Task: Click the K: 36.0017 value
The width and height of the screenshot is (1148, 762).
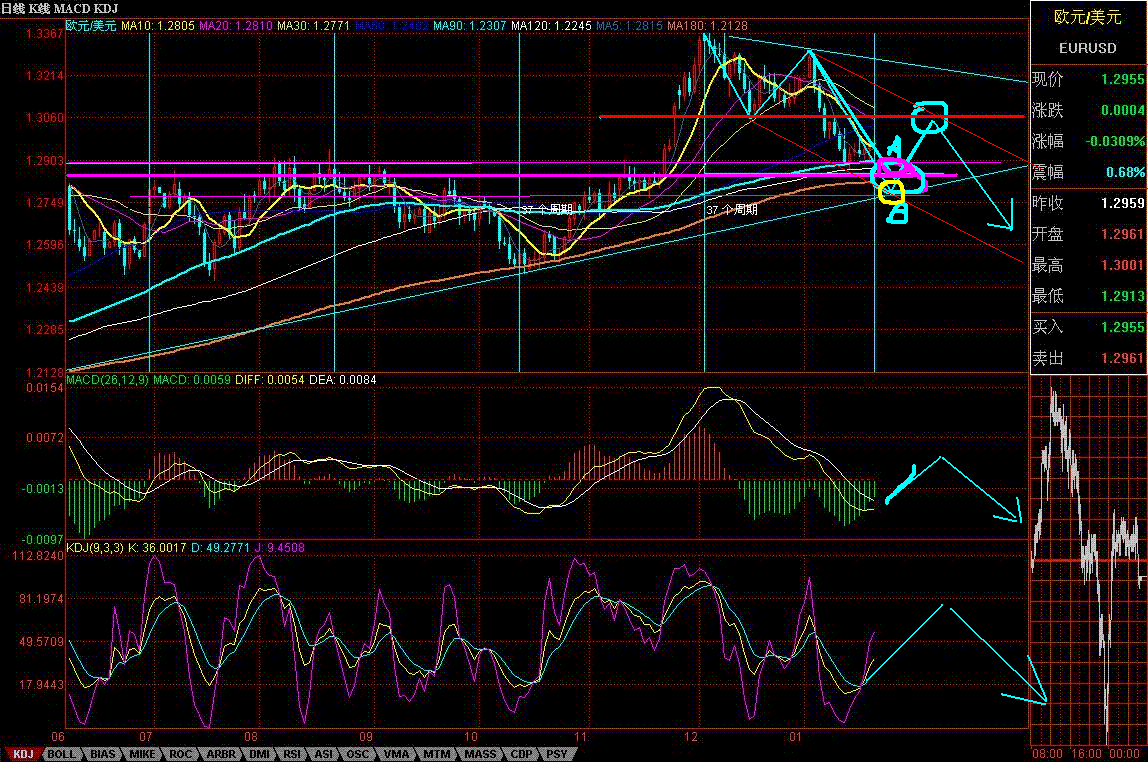Action: 157,548
